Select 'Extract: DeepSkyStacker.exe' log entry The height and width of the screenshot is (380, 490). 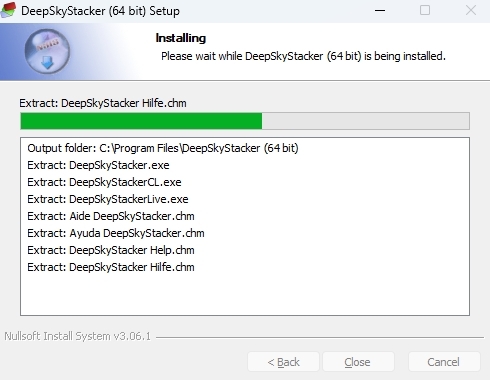98,165
